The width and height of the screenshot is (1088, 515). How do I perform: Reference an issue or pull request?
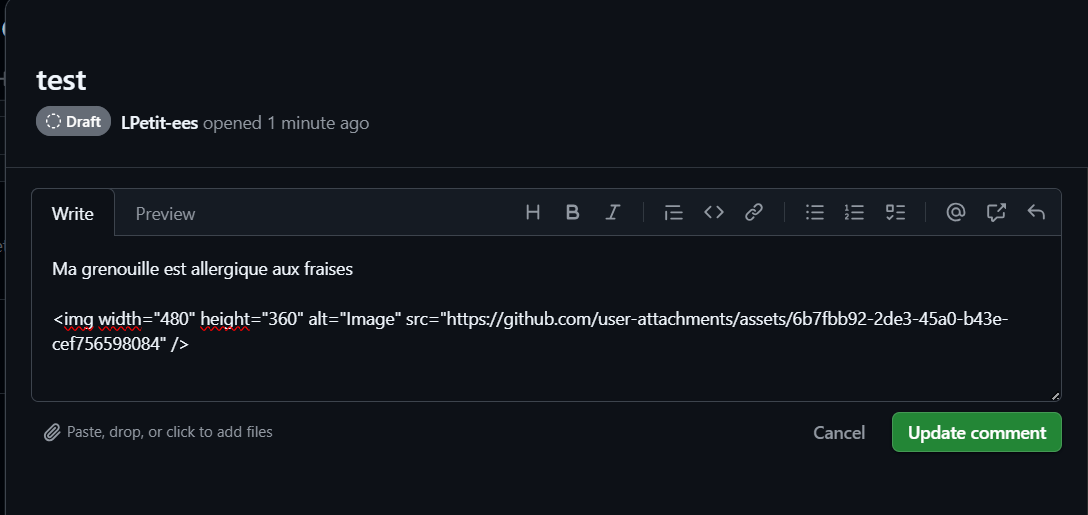pyautogui.click(x=996, y=212)
